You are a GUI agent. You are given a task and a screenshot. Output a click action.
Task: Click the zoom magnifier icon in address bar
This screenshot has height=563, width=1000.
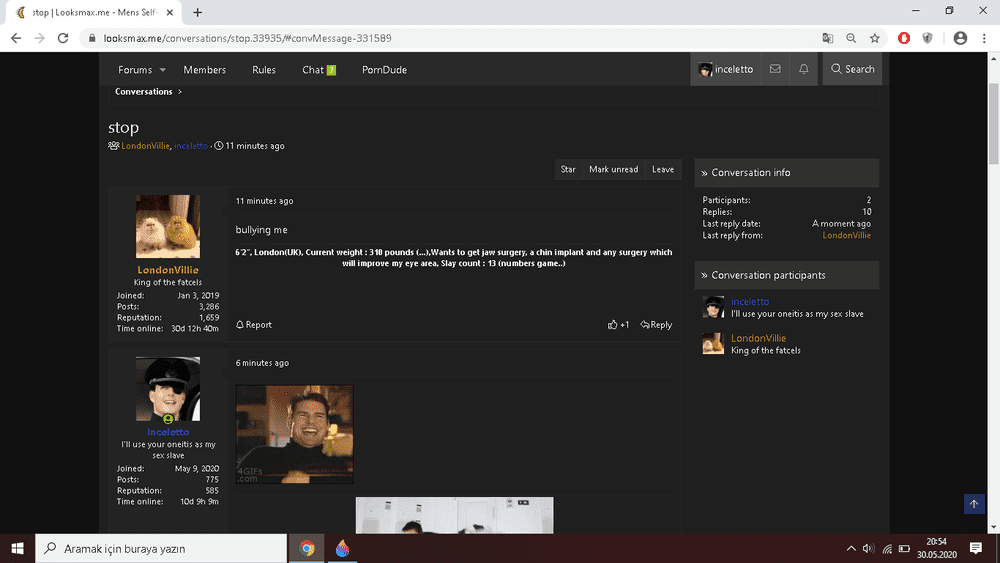click(851, 38)
